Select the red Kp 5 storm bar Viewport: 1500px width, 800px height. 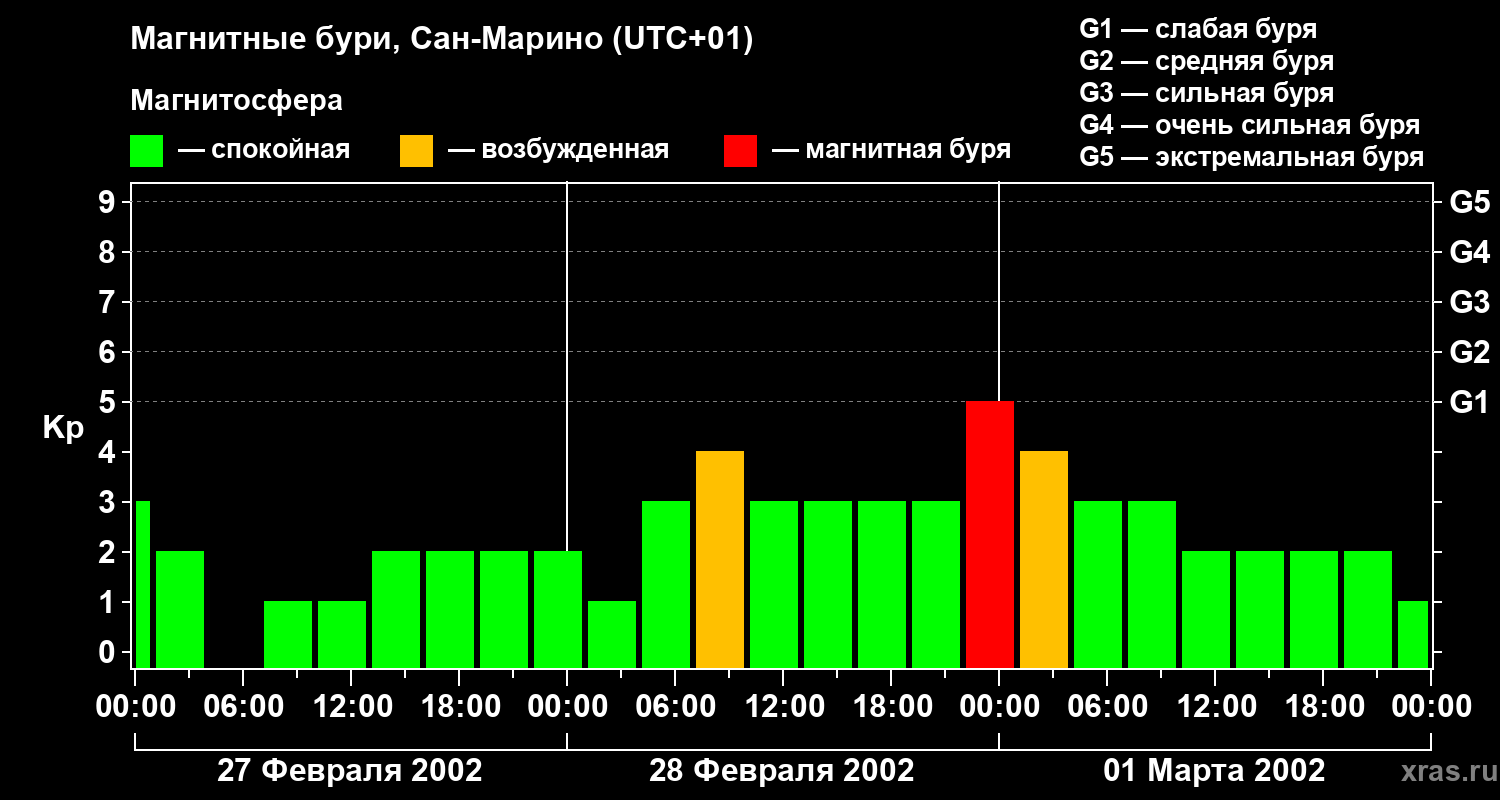(990, 534)
